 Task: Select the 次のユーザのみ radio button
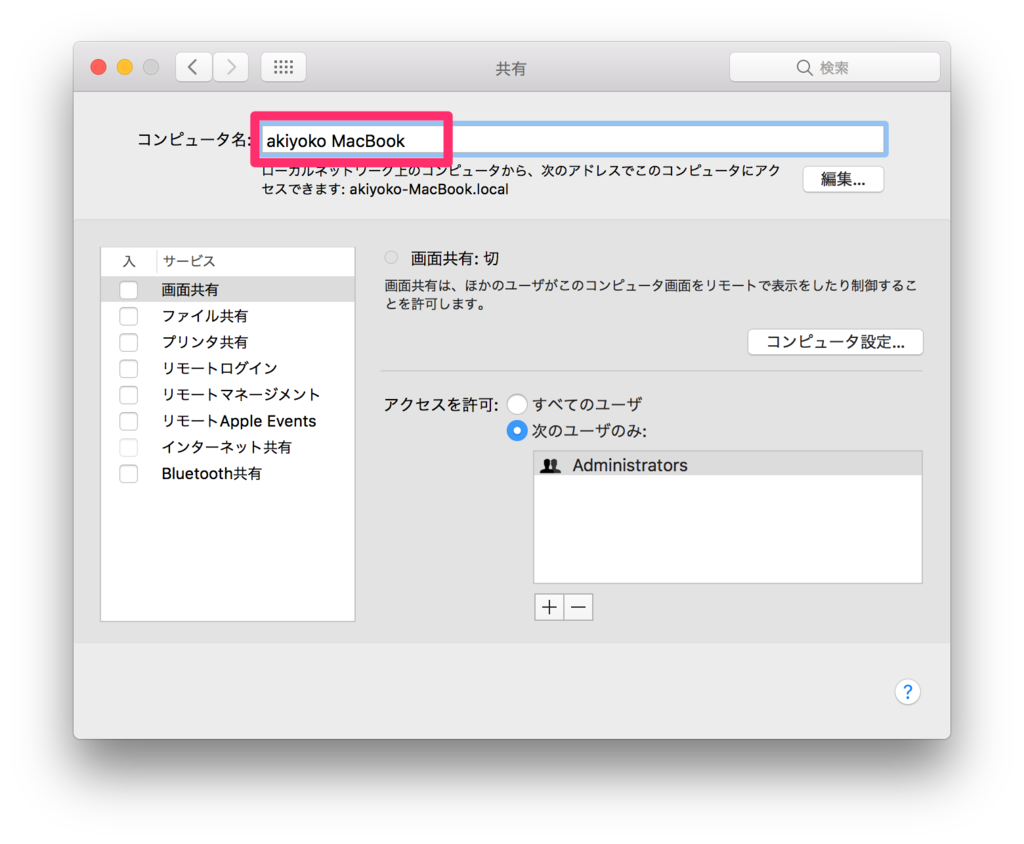pos(517,431)
